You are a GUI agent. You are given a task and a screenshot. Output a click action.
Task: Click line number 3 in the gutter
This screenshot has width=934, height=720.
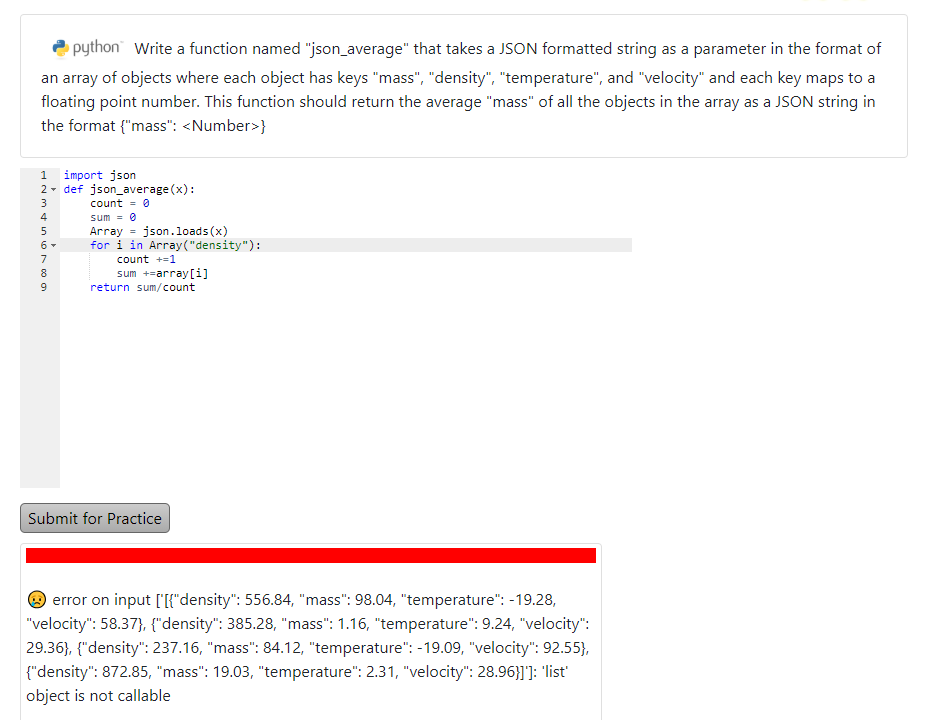coord(43,203)
